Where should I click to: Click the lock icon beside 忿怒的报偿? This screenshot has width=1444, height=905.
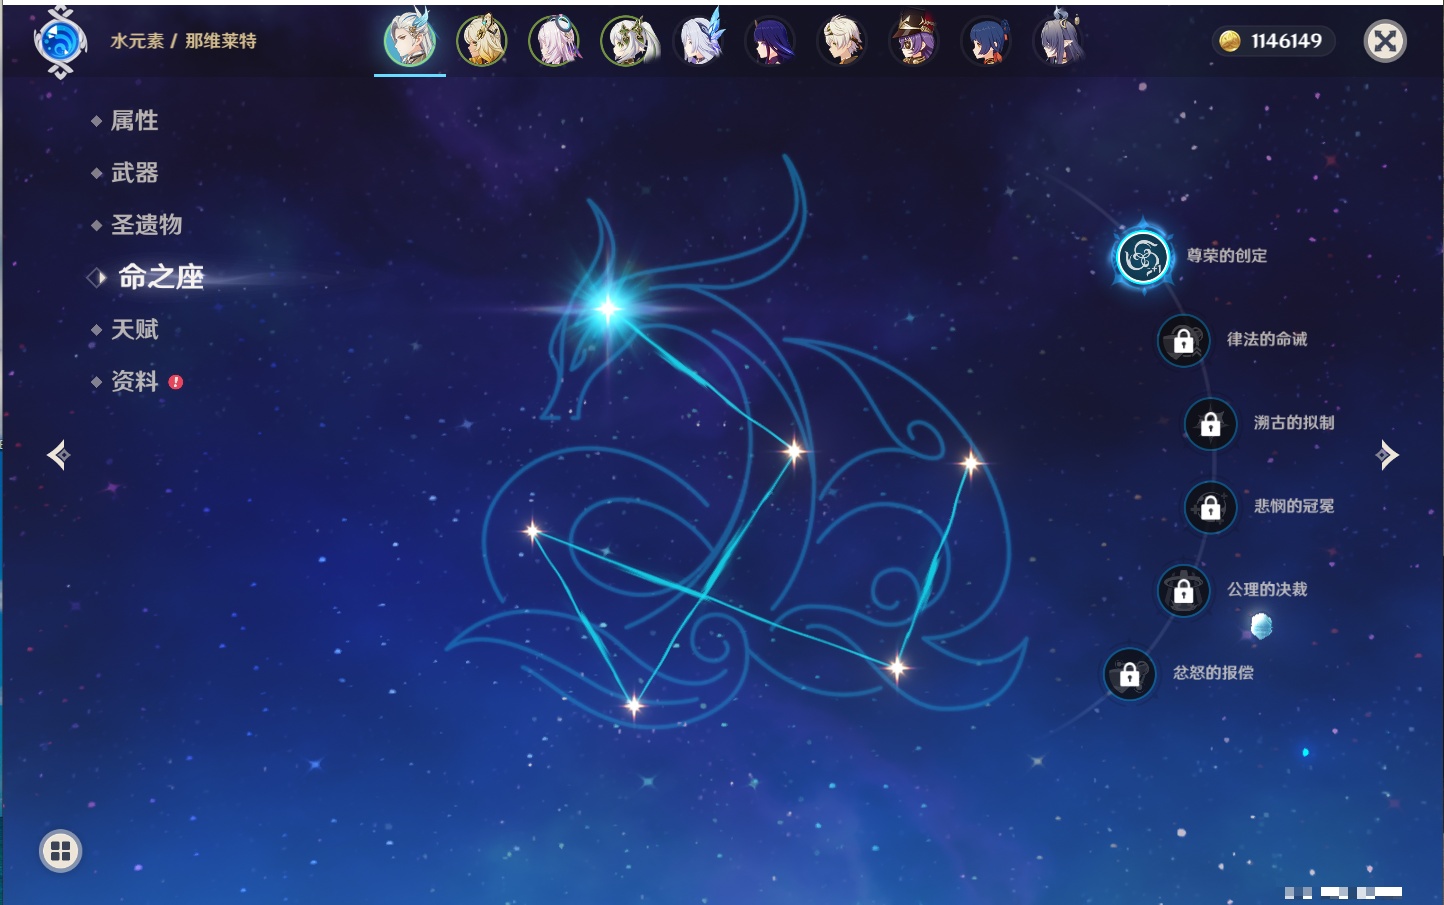1129,674
